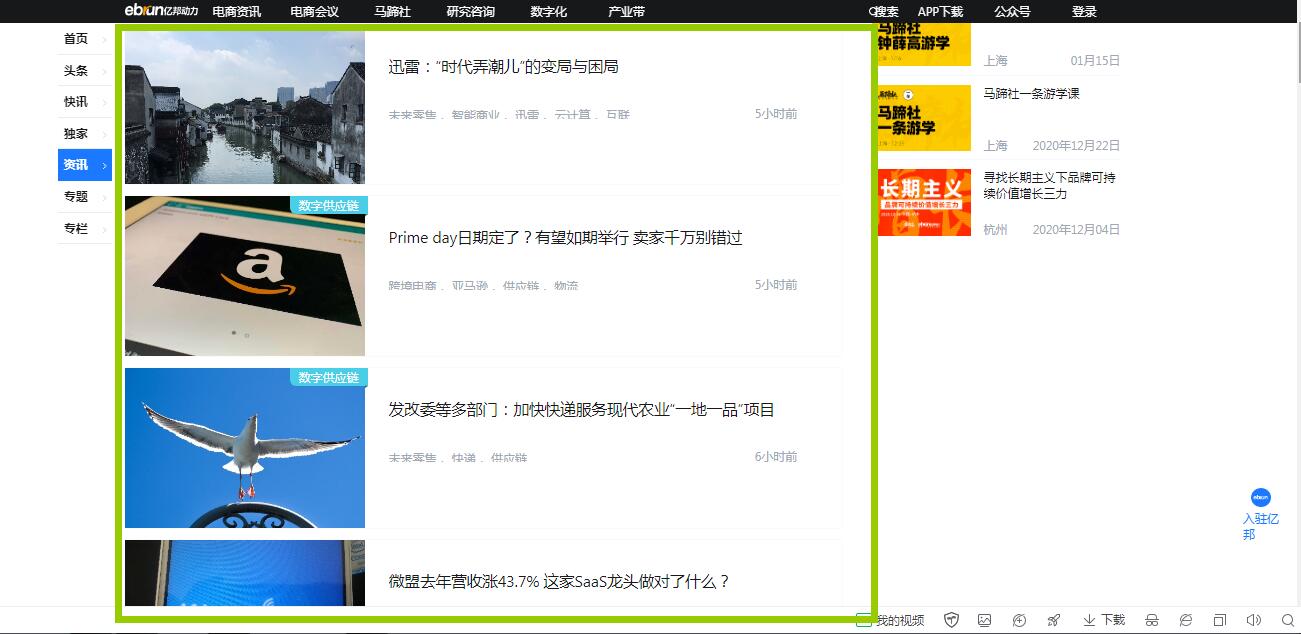Open the Amazon logo thumbnail image
1301x634 pixels.
click(x=245, y=276)
